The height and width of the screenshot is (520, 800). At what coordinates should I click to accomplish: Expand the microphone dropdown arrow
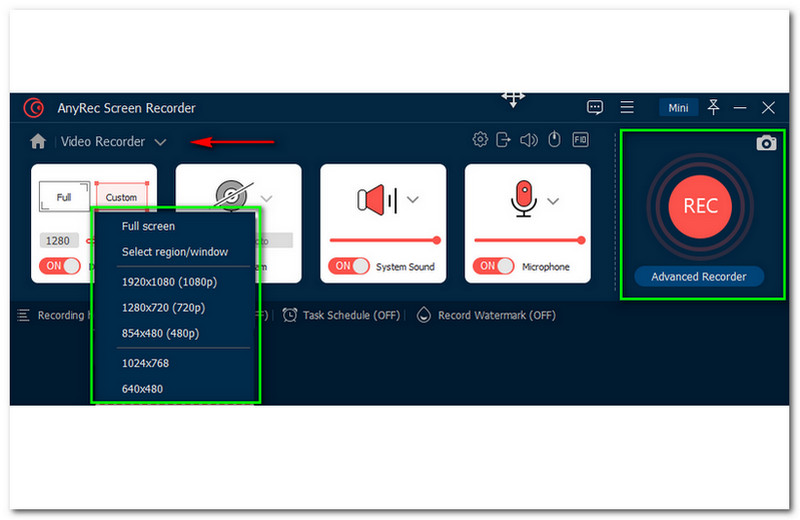tap(553, 201)
